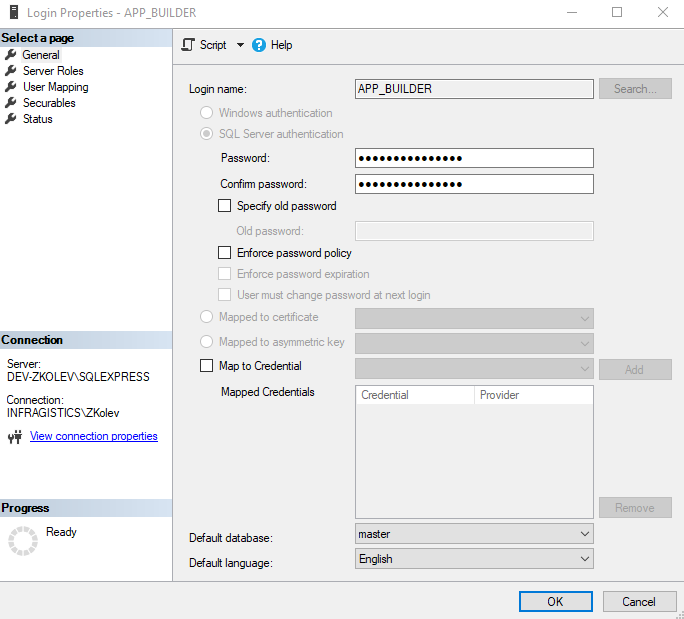Image resolution: width=684 pixels, height=619 pixels.
Task: Click the wrench icon beside Status
Action: pyautogui.click(x=11, y=119)
